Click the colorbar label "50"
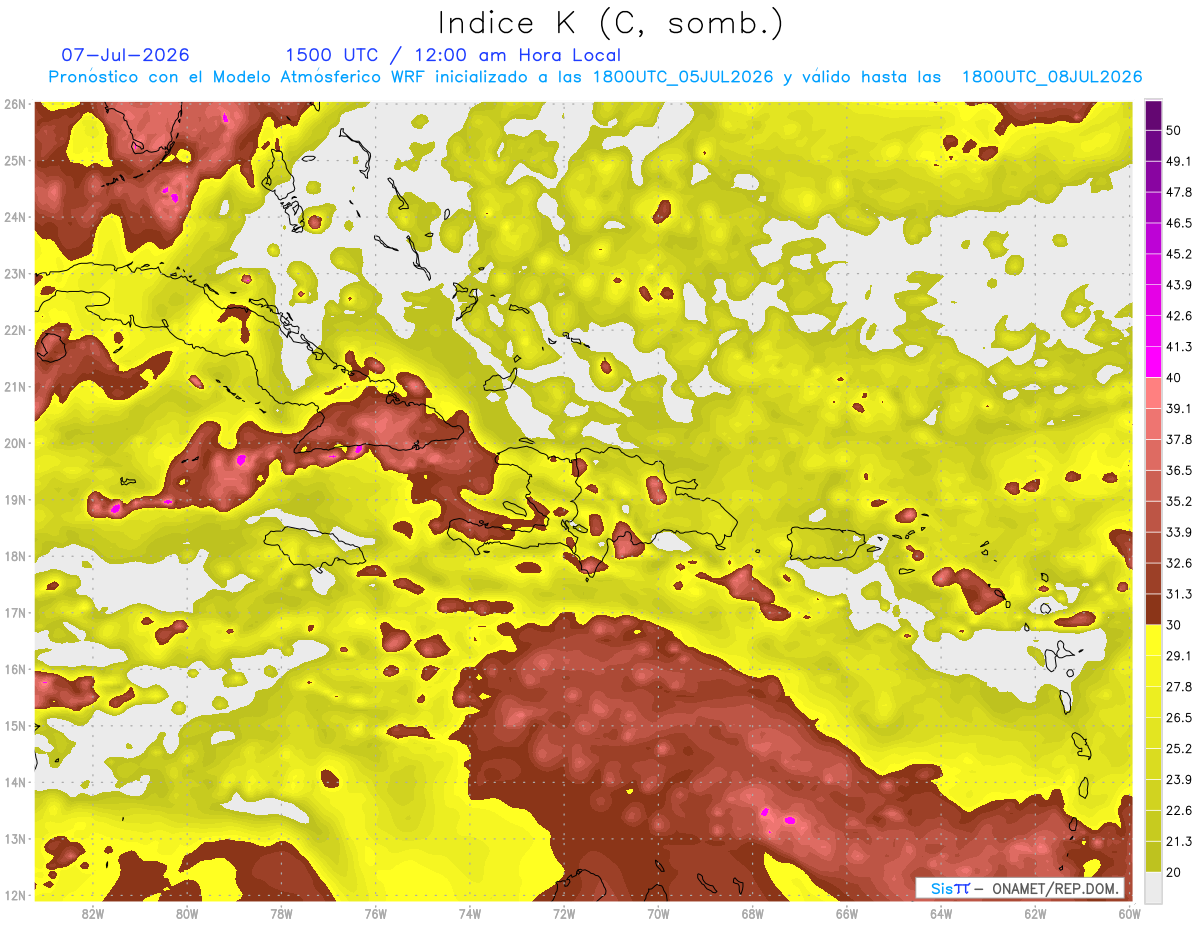The width and height of the screenshot is (1200, 927). (1175, 131)
